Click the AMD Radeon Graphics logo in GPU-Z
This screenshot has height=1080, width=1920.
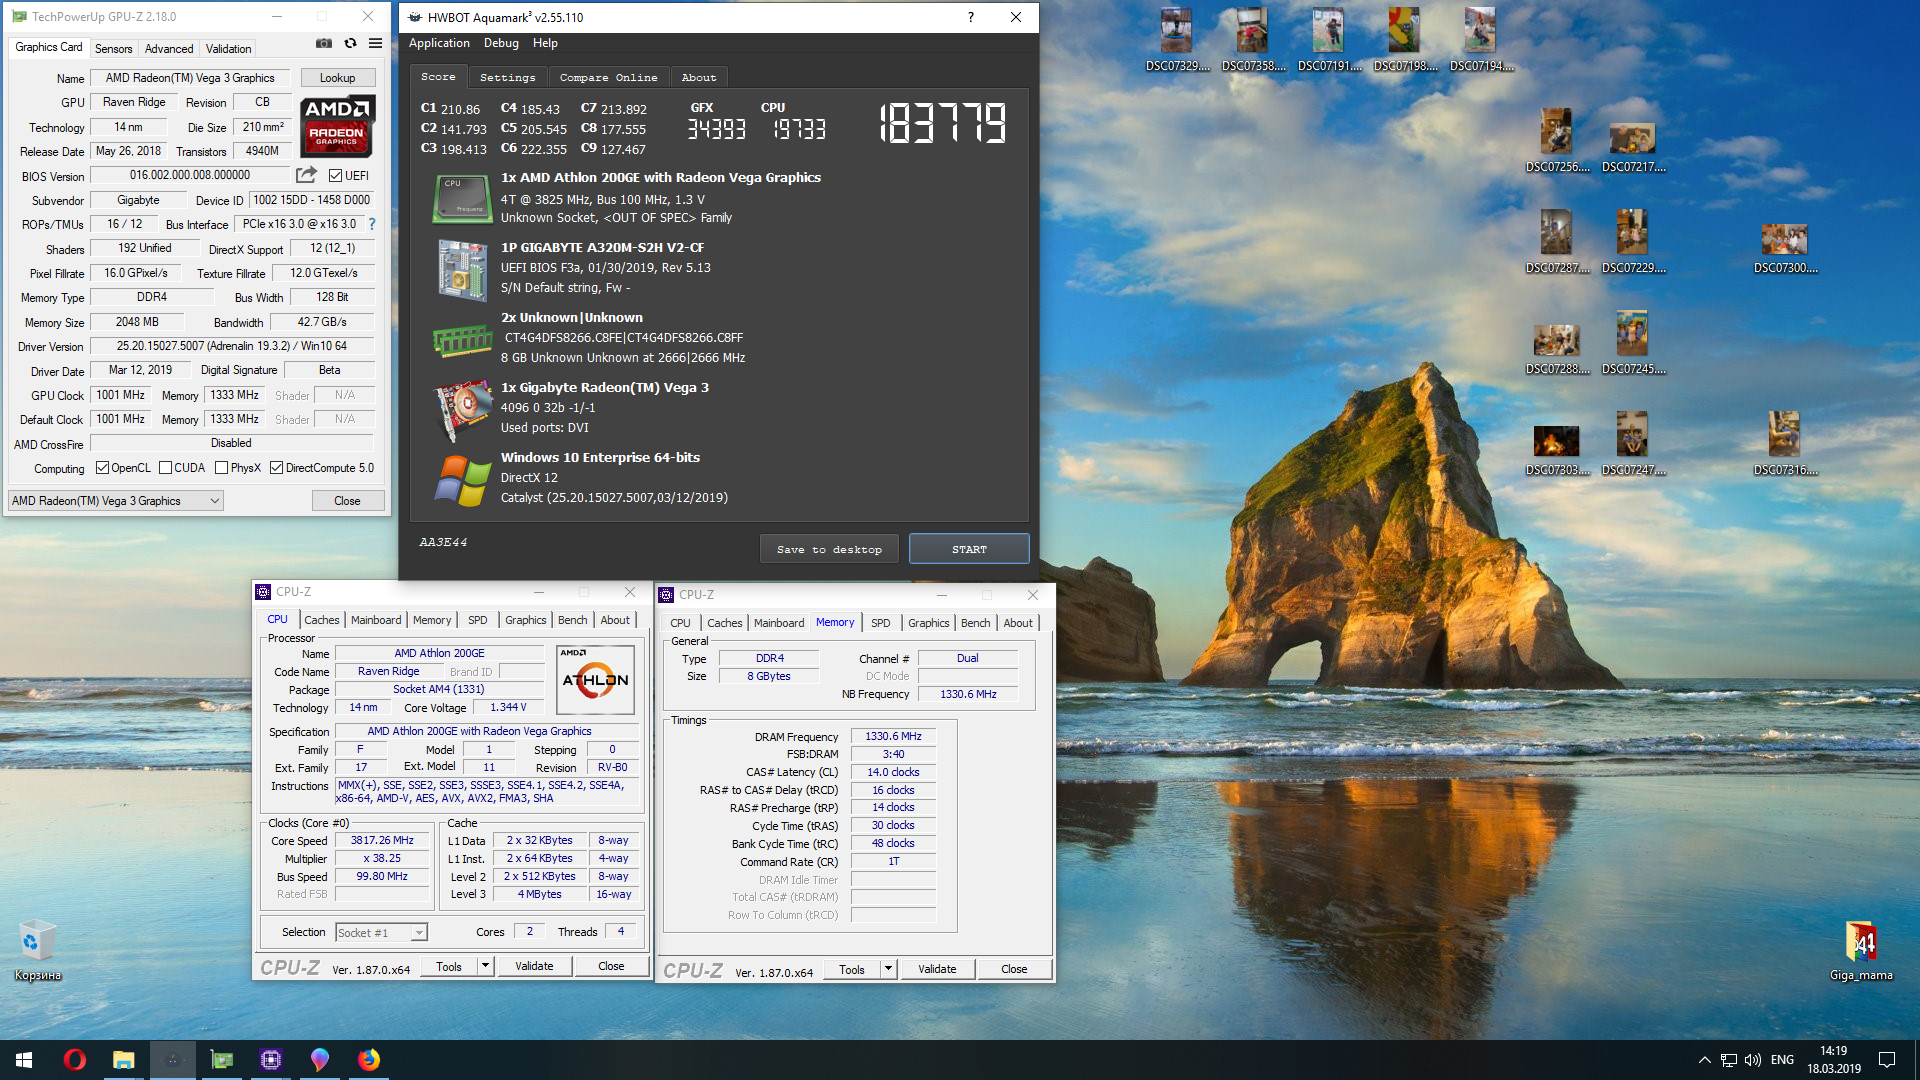[x=337, y=126]
